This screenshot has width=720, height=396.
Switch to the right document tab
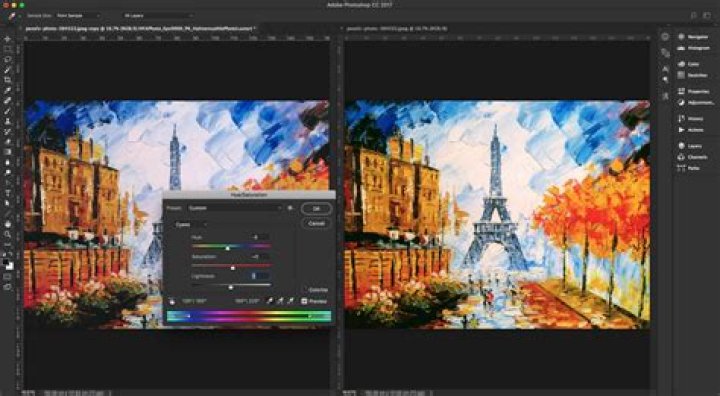pos(397,28)
